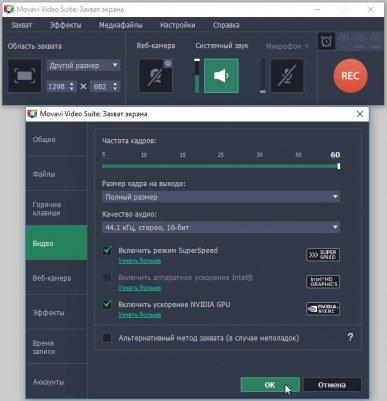The width and height of the screenshot is (387, 401).
Task: Toggle the system sound speaker button
Action: click(221, 76)
